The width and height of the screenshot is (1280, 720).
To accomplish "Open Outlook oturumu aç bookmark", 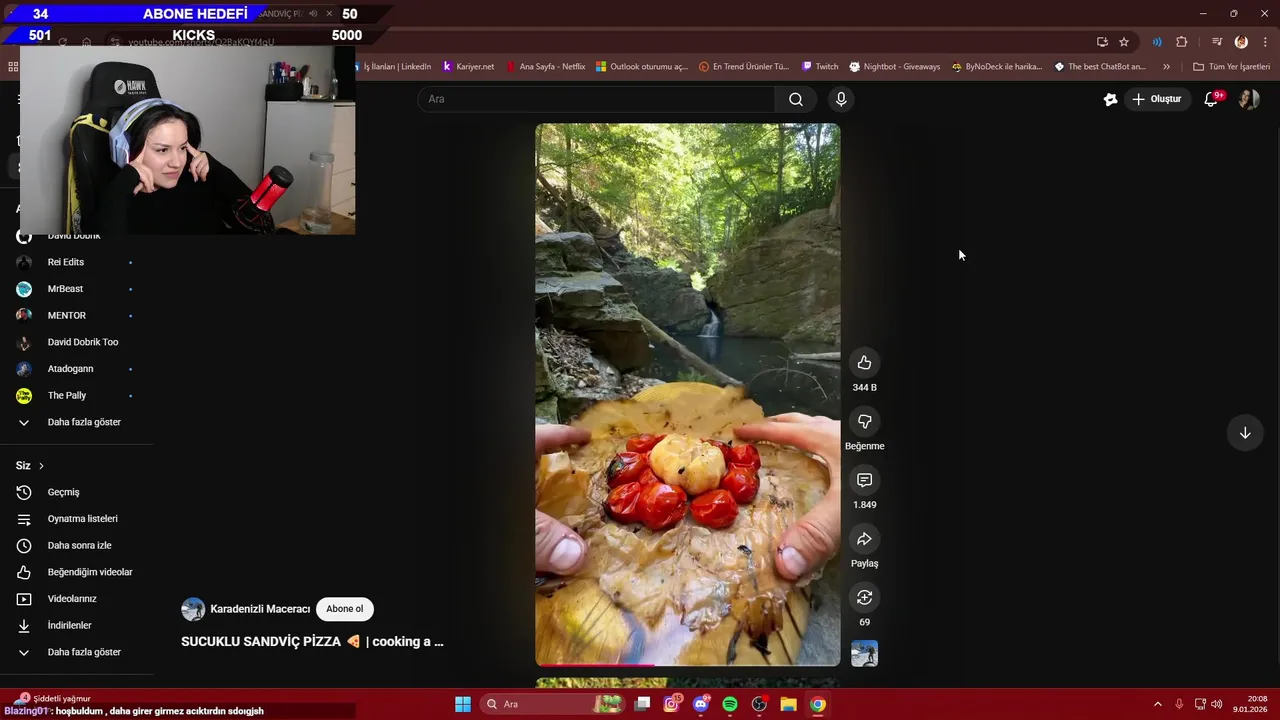I will coord(642,67).
